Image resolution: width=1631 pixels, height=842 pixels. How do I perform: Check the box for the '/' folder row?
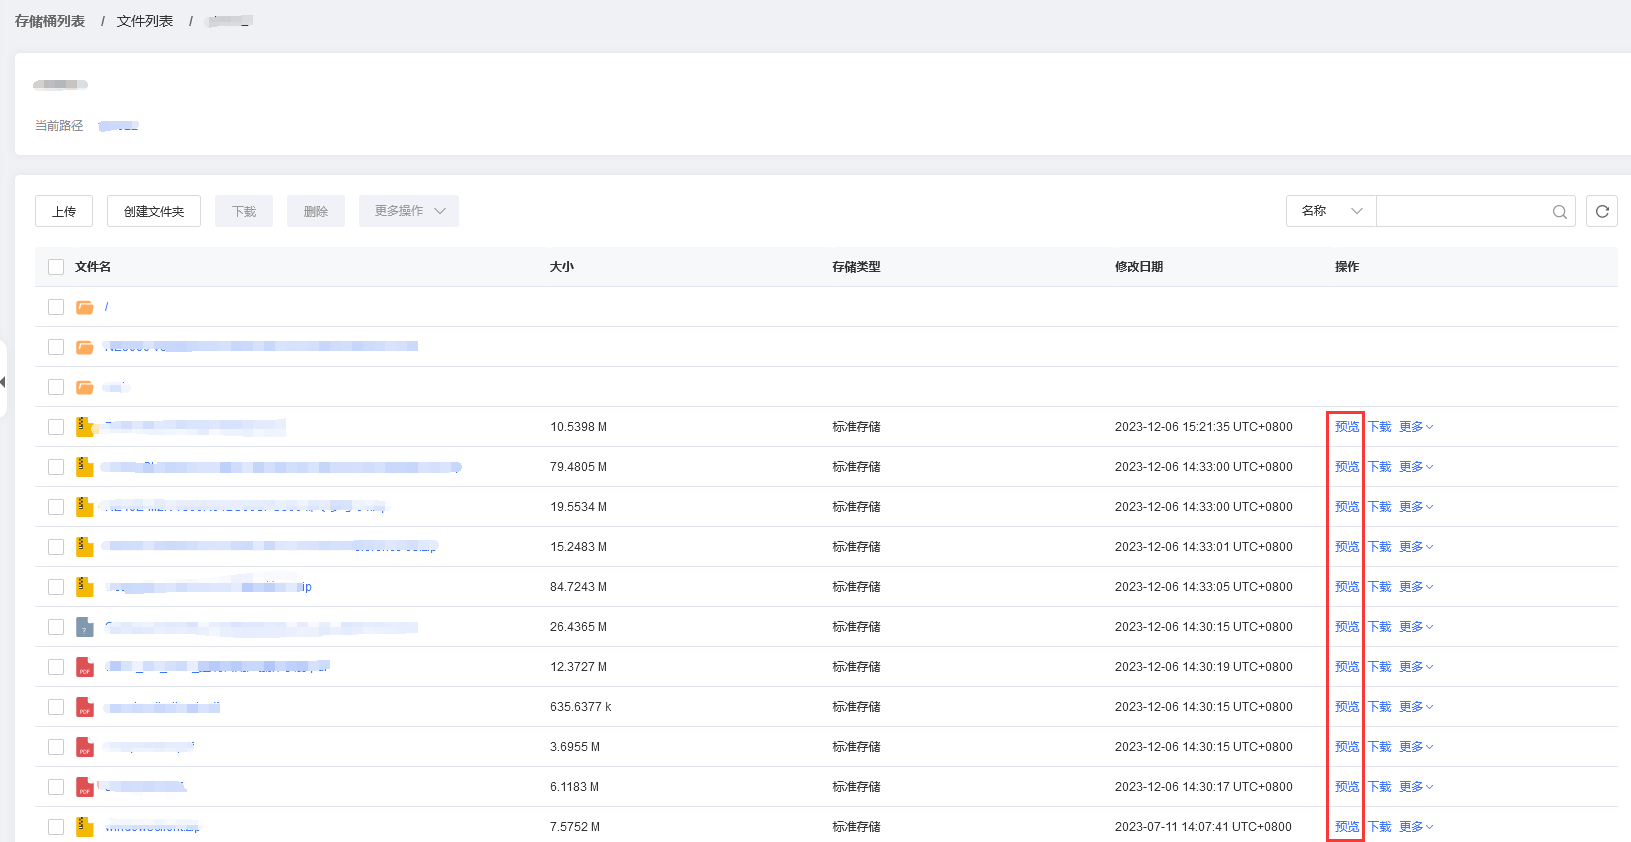coord(56,307)
